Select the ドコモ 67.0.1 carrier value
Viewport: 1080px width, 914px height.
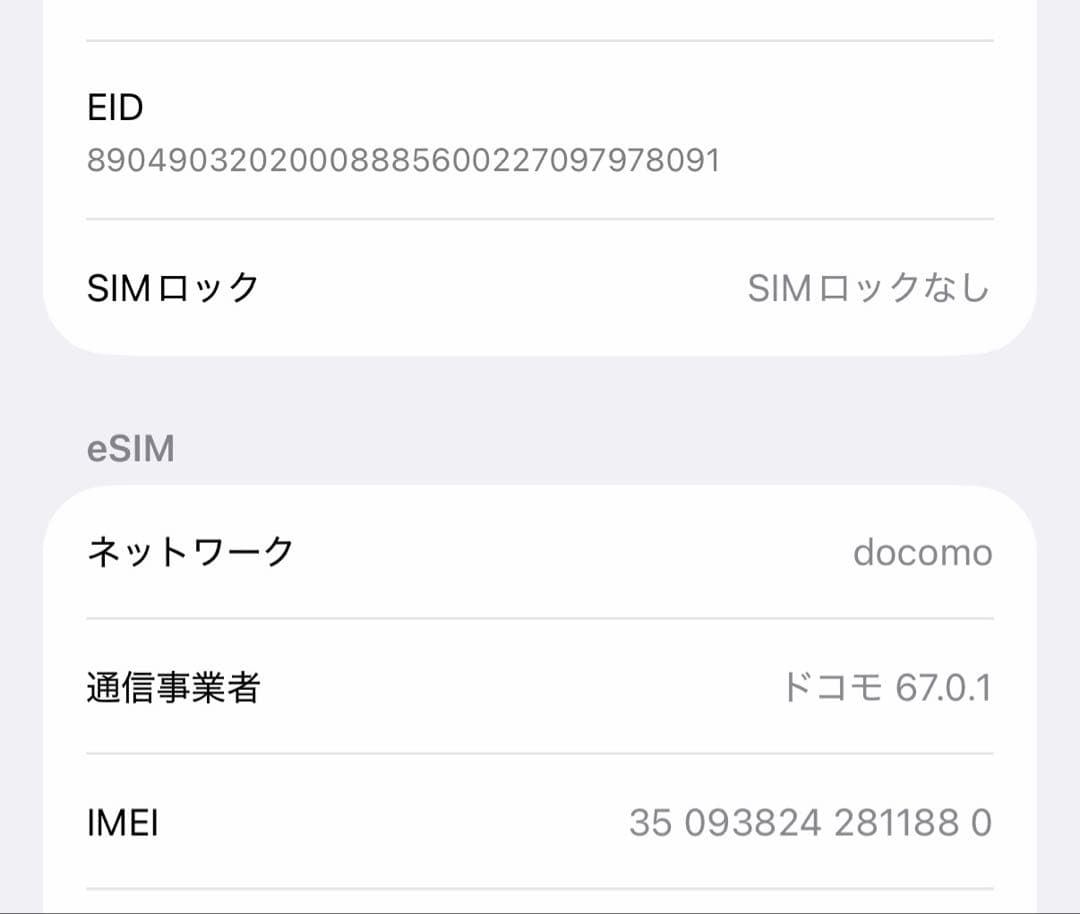[888, 687]
